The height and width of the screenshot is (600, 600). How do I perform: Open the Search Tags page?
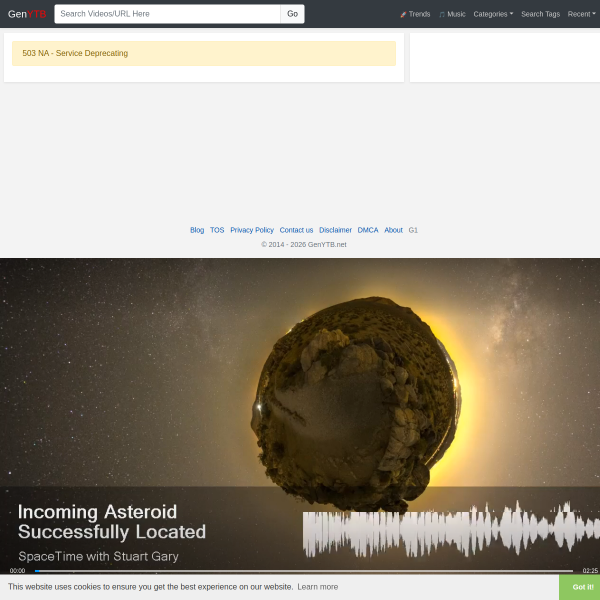point(540,14)
